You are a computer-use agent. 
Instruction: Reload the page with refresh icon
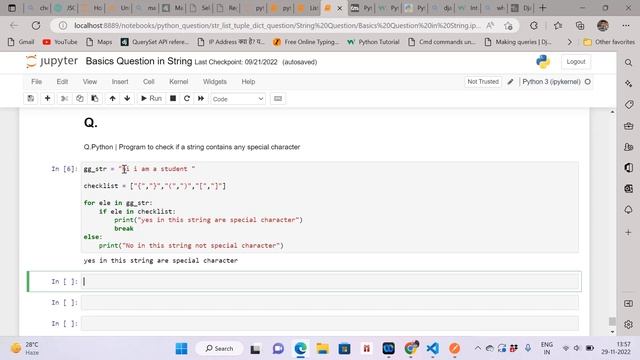click(x=36, y=25)
